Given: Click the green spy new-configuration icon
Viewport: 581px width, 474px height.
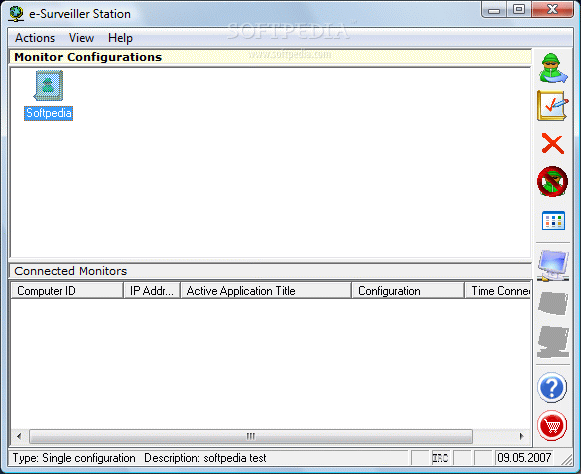Looking at the screenshot, I should [x=552, y=68].
